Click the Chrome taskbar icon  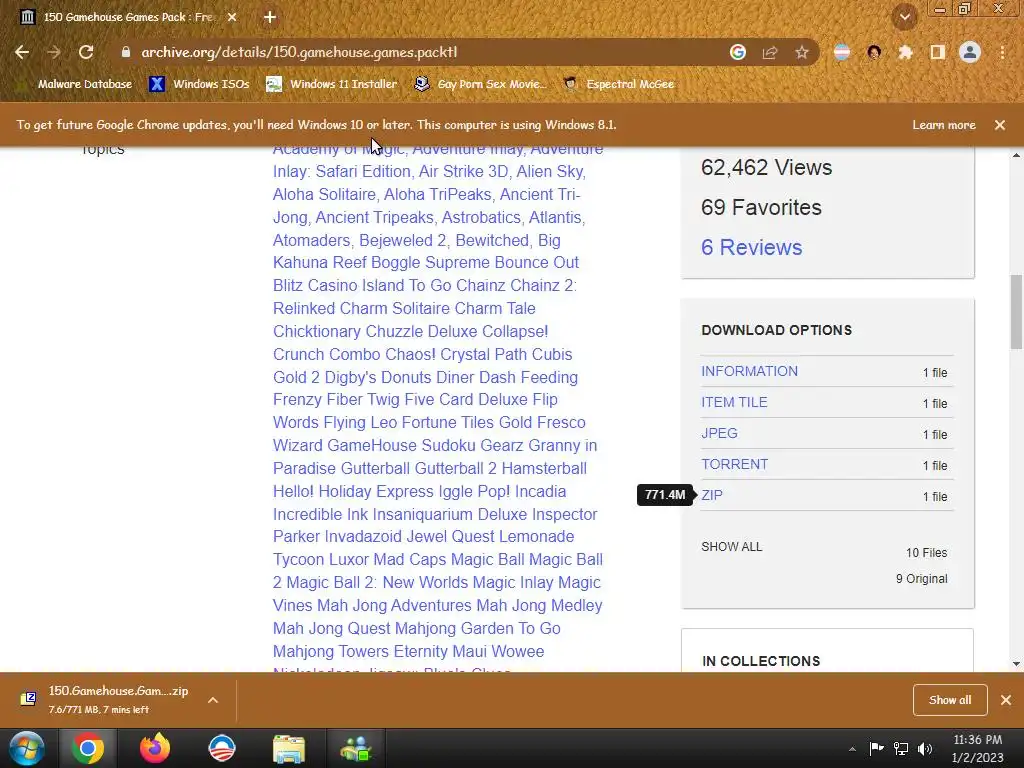[x=88, y=748]
